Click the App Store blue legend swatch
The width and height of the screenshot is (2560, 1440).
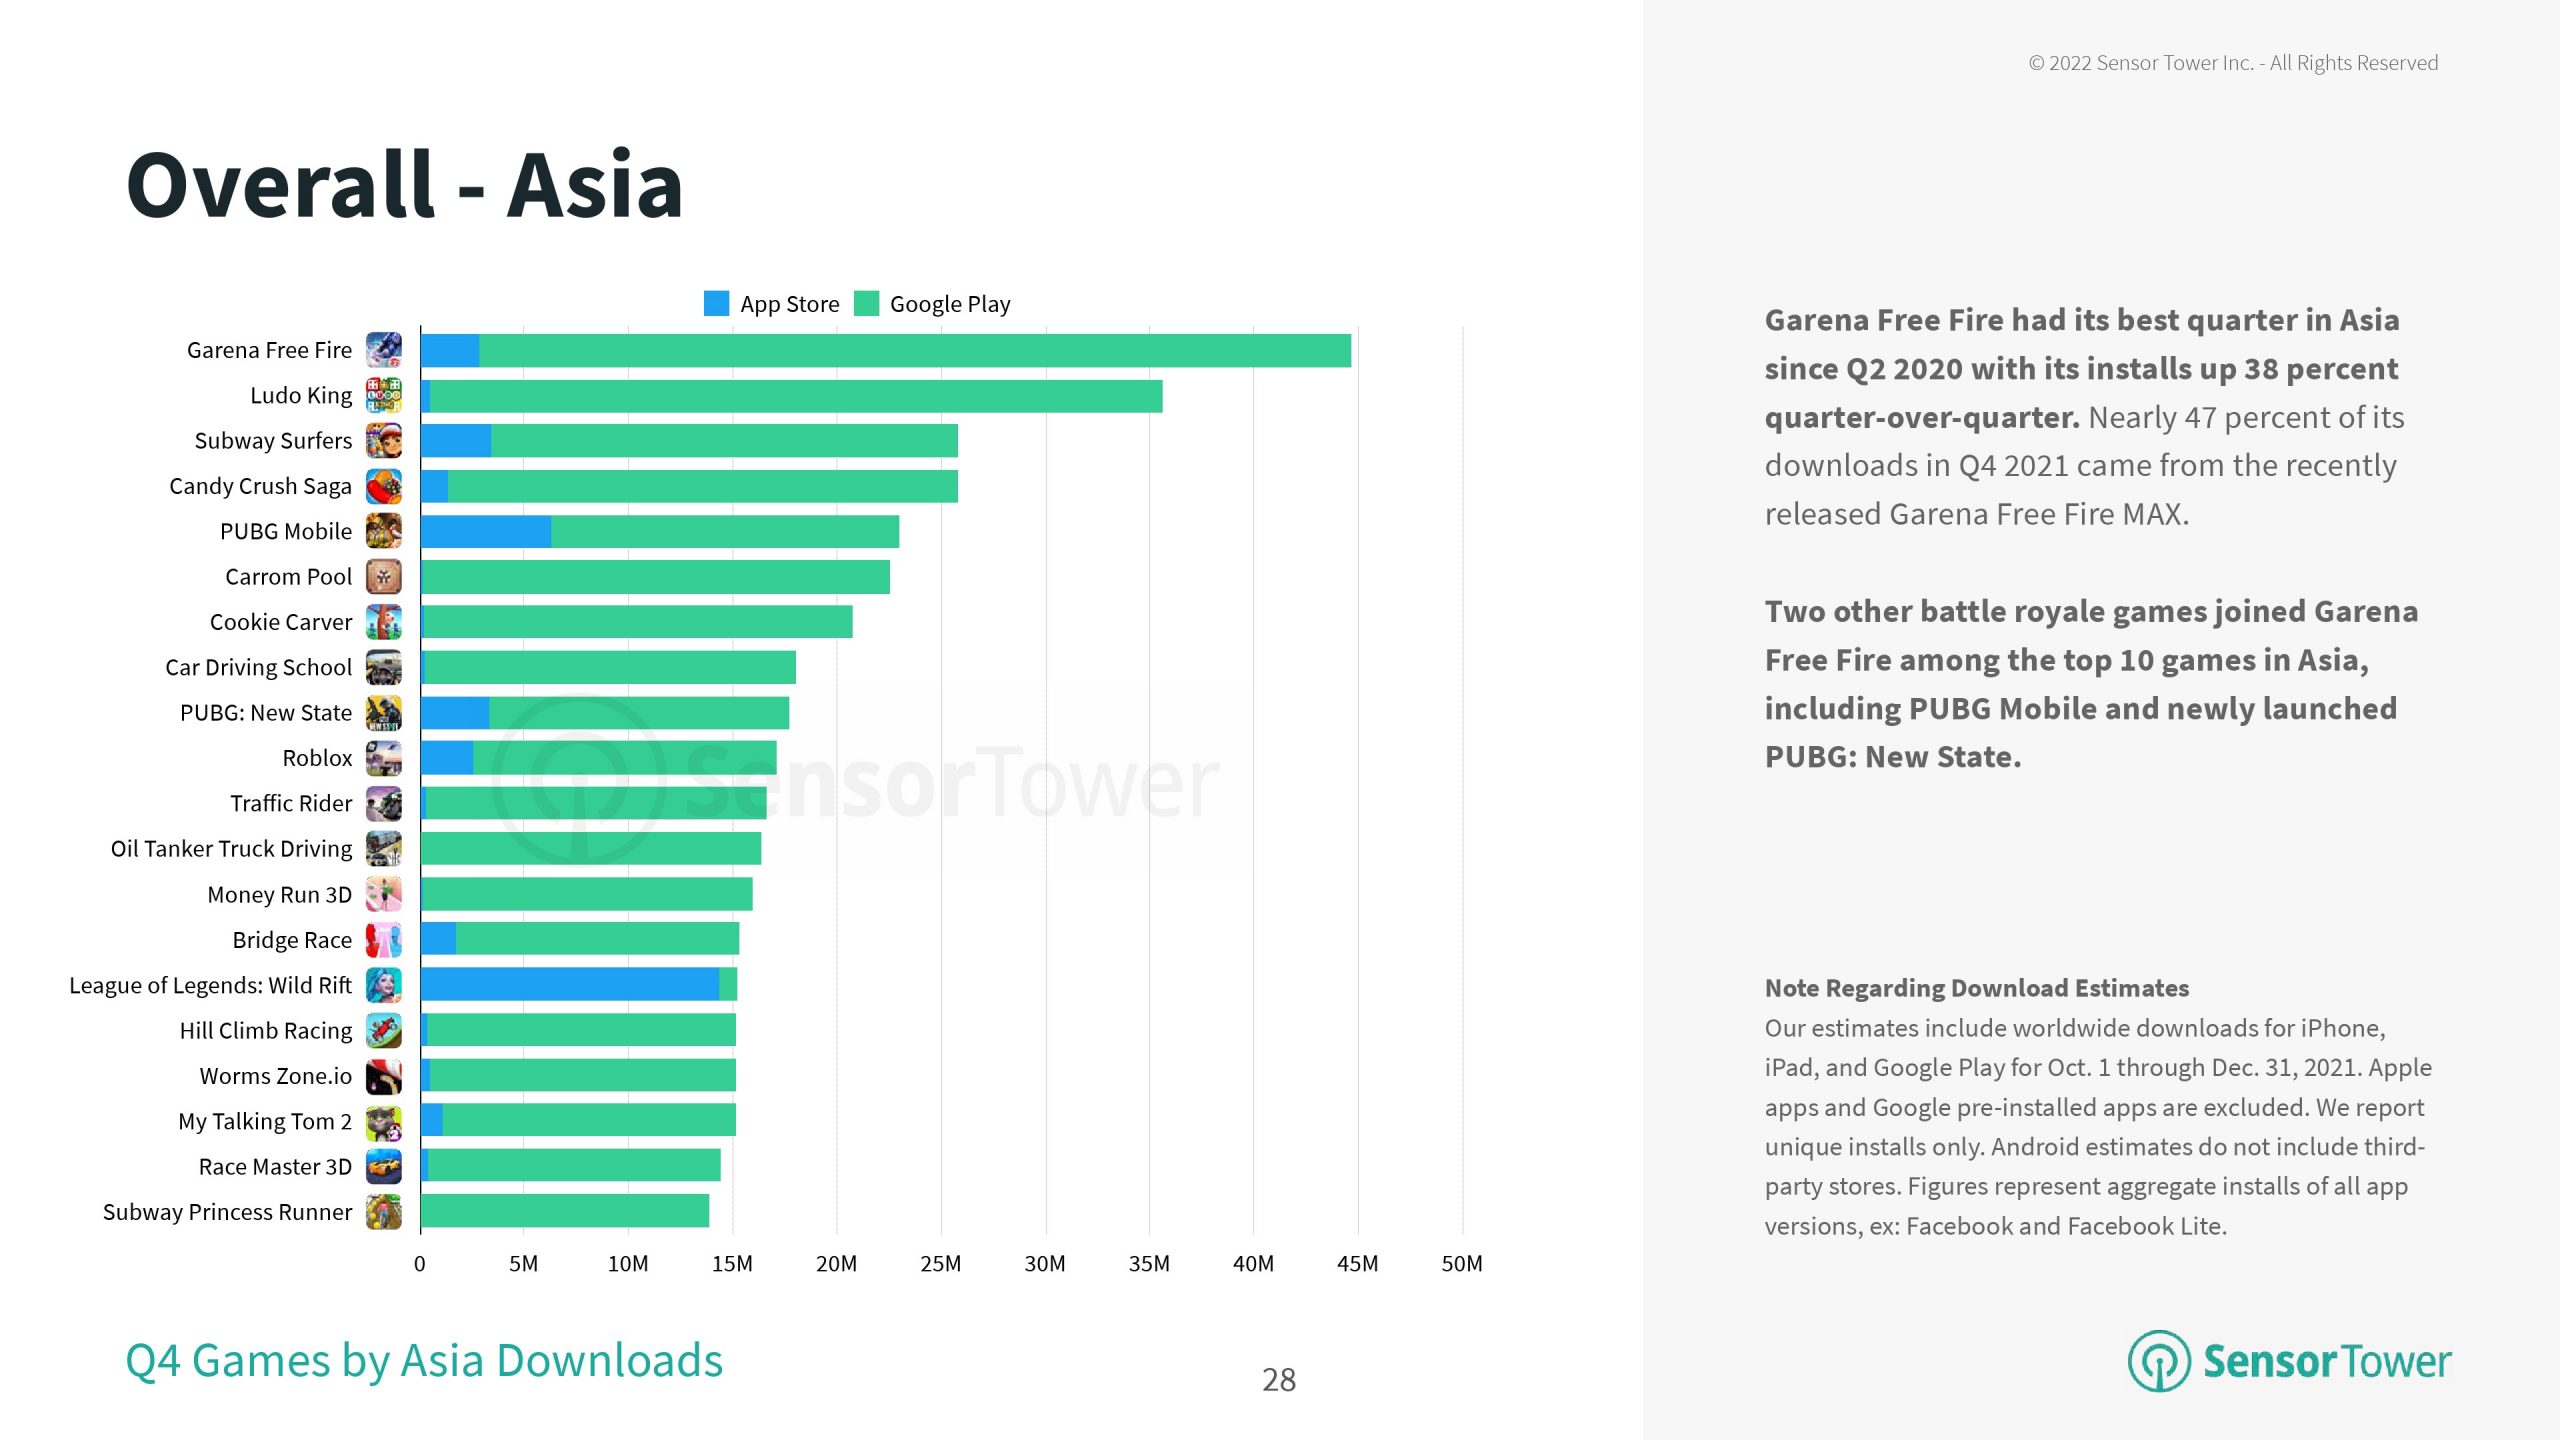(716, 303)
